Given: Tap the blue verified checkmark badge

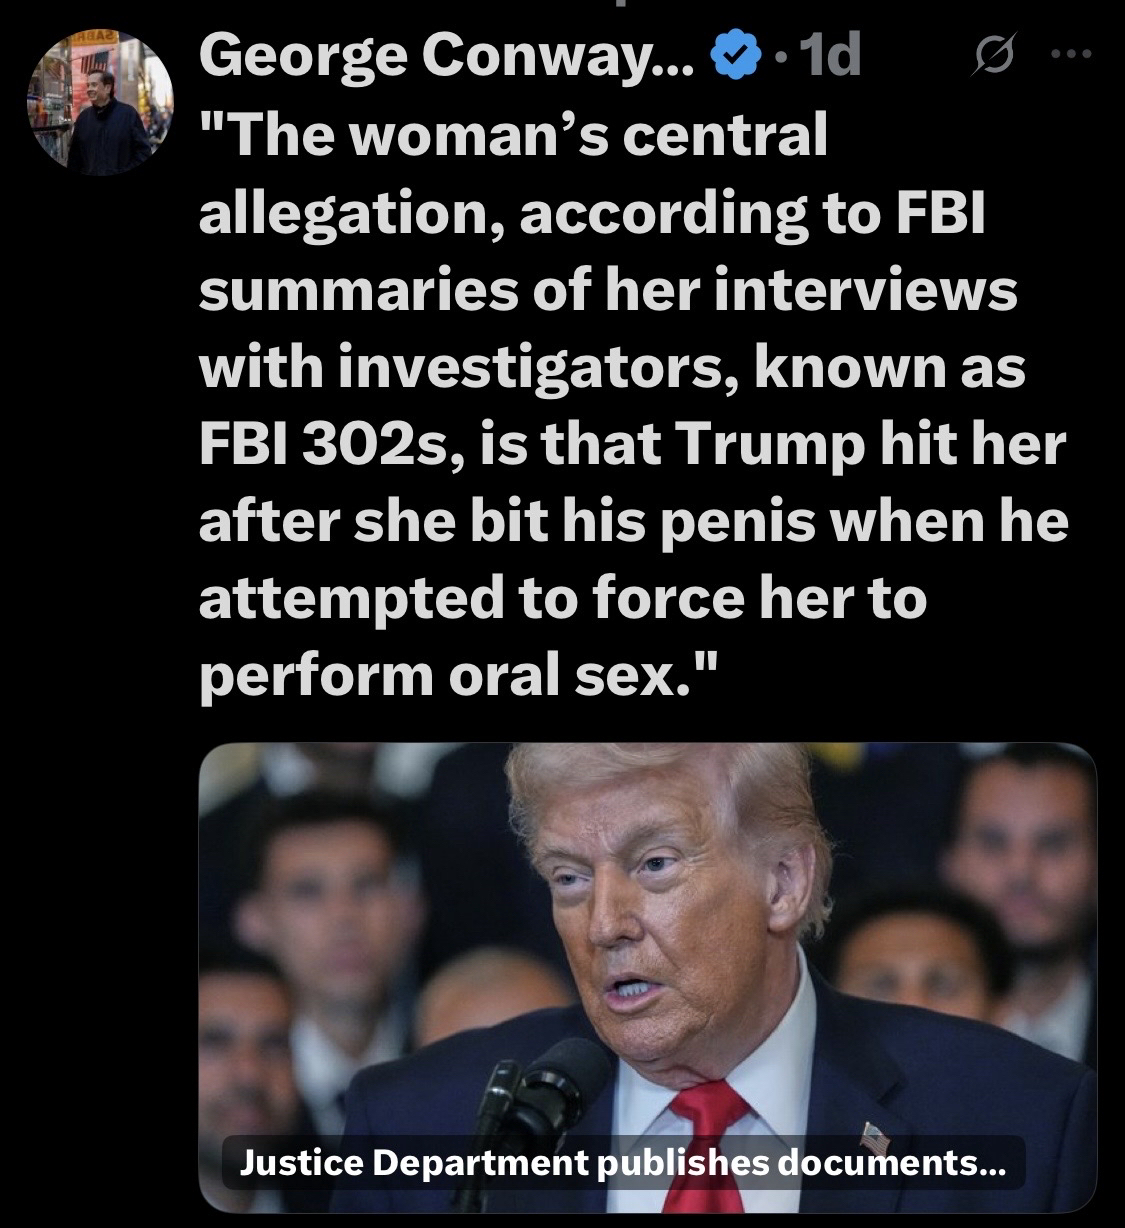Looking at the screenshot, I should tap(731, 59).
